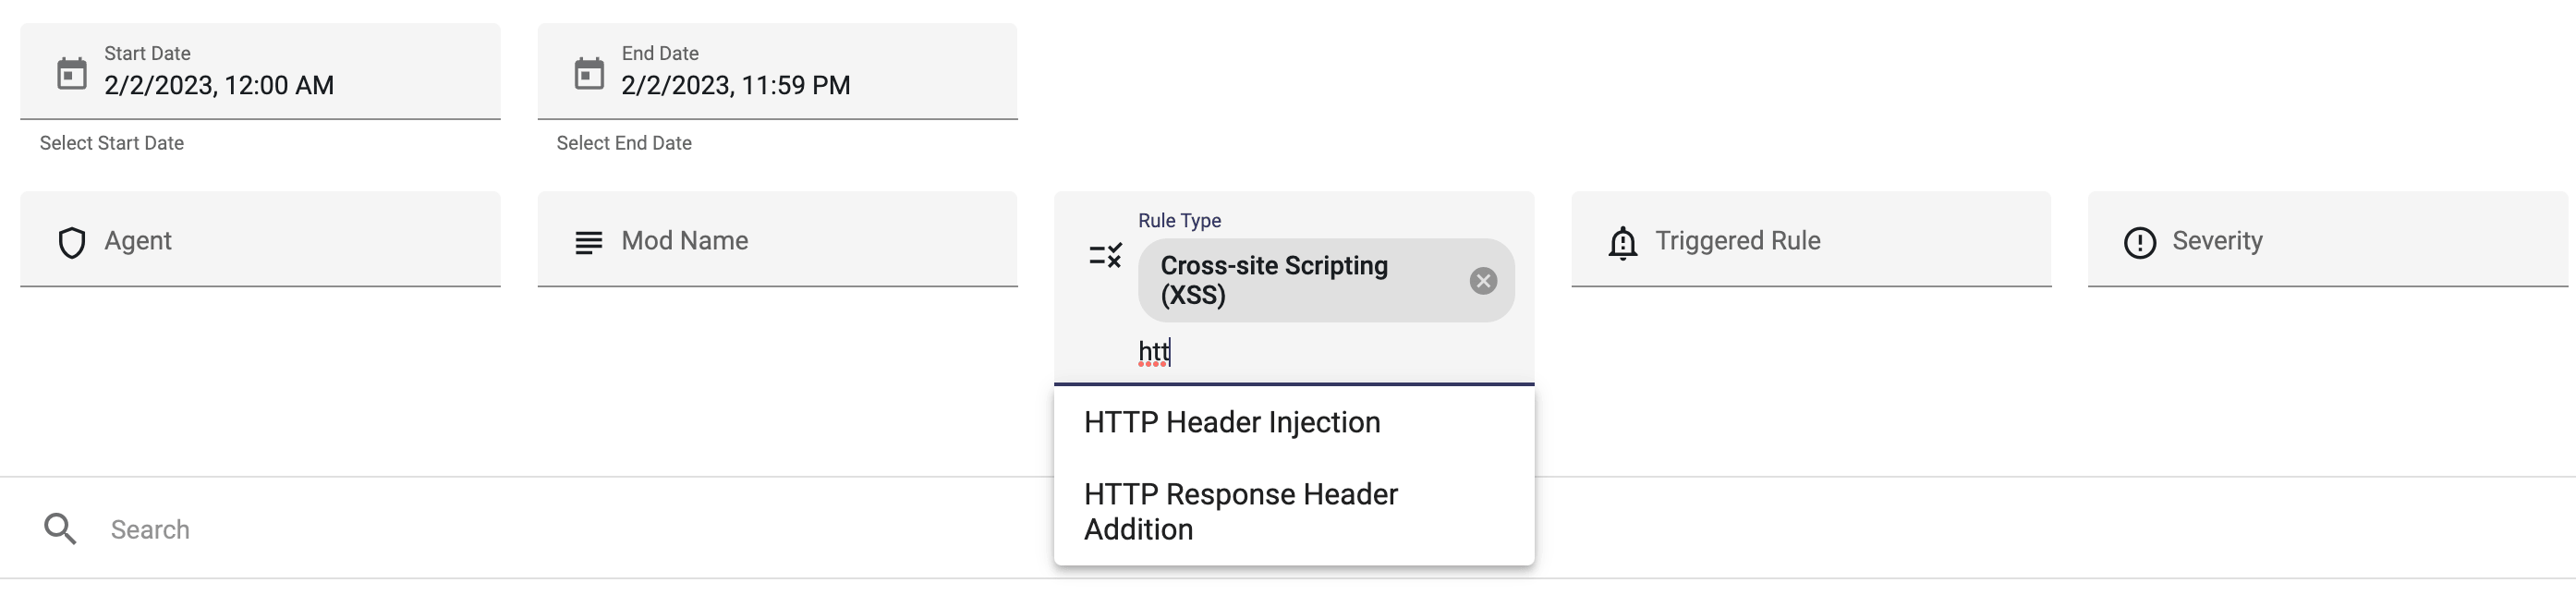Click the shield icon beside Agent

coord(72,242)
